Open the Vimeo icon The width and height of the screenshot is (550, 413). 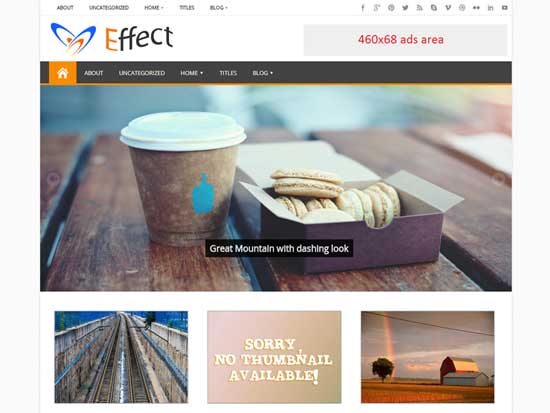(448, 8)
